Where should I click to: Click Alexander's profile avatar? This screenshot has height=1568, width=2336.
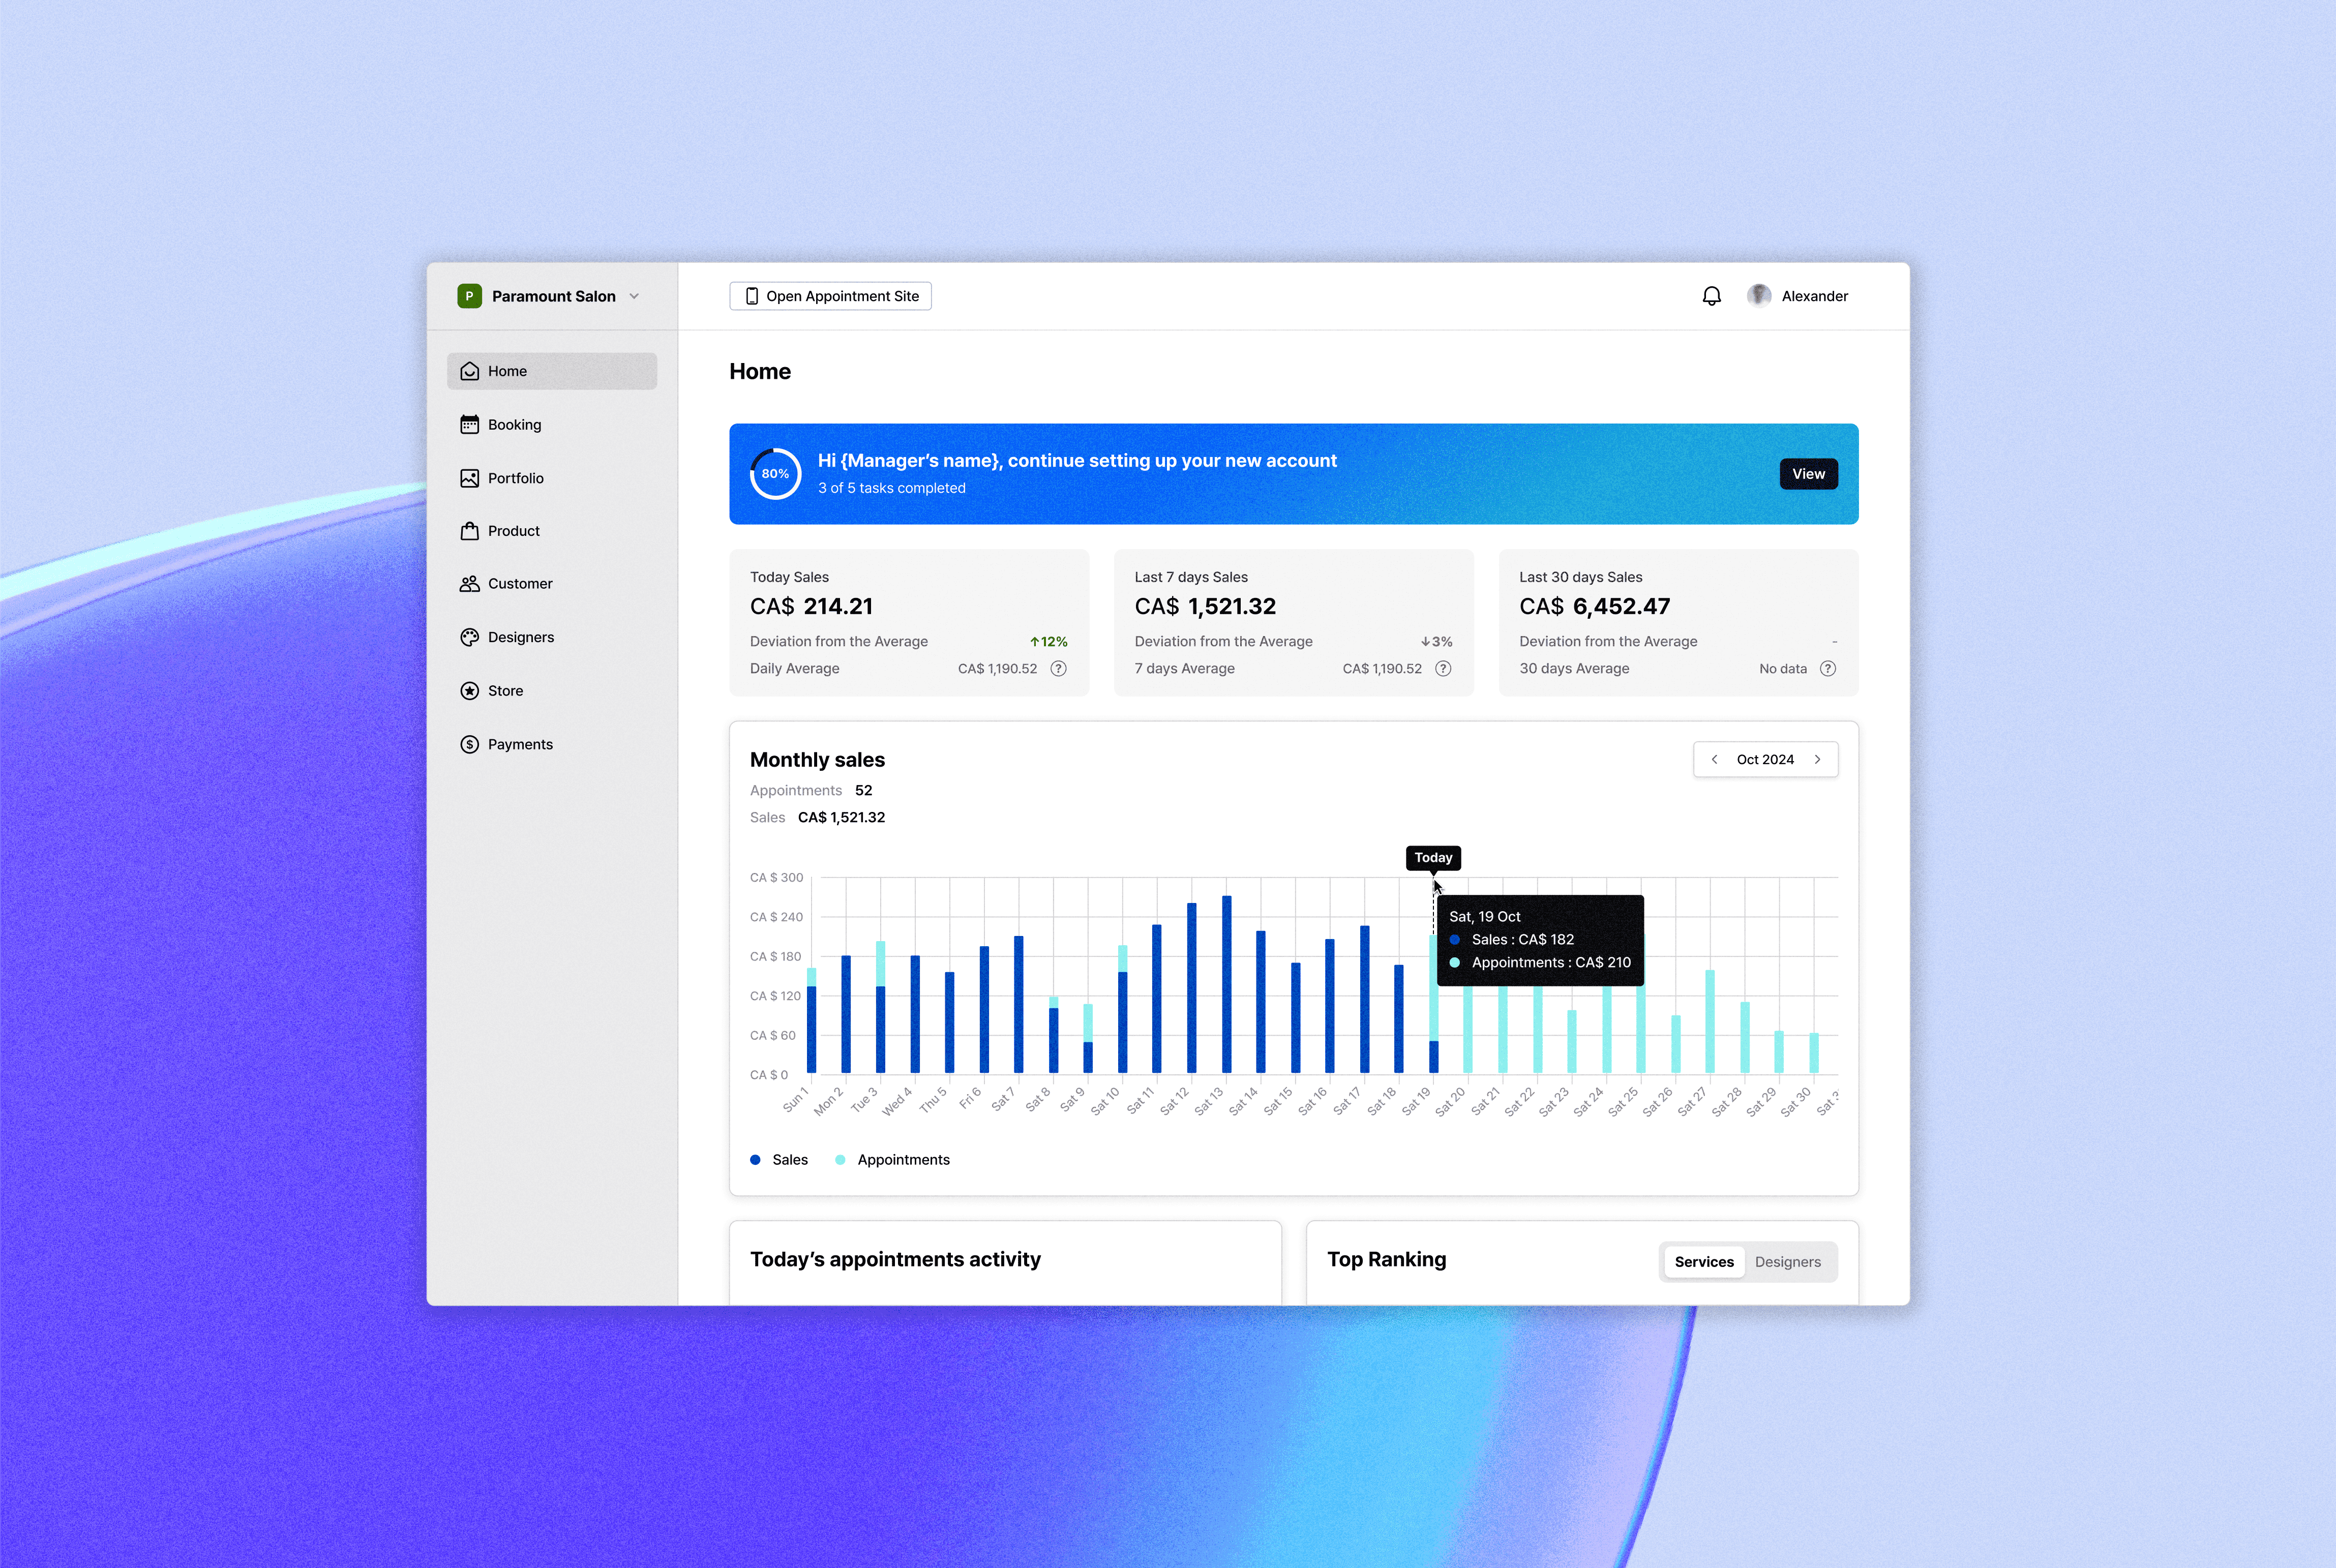coord(1759,296)
